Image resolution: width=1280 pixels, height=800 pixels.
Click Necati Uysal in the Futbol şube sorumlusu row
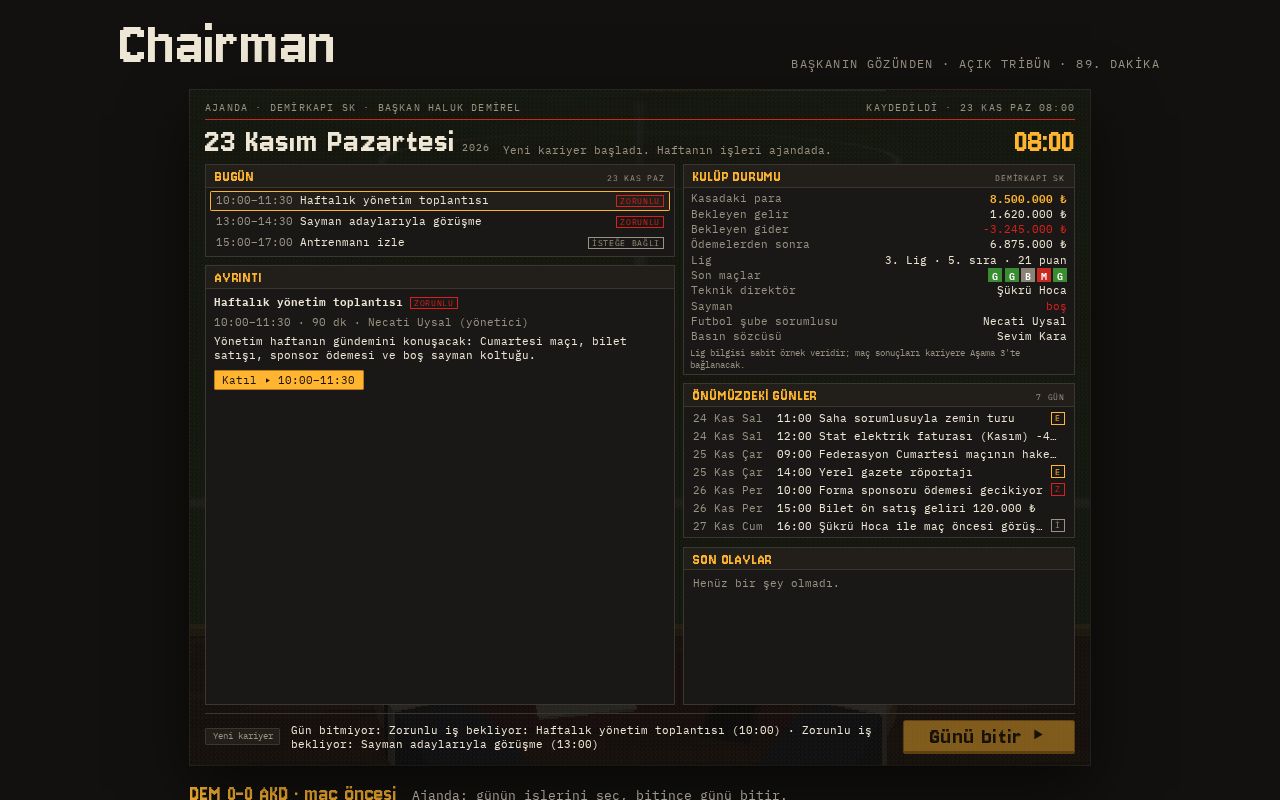click(x=1025, y=321)
